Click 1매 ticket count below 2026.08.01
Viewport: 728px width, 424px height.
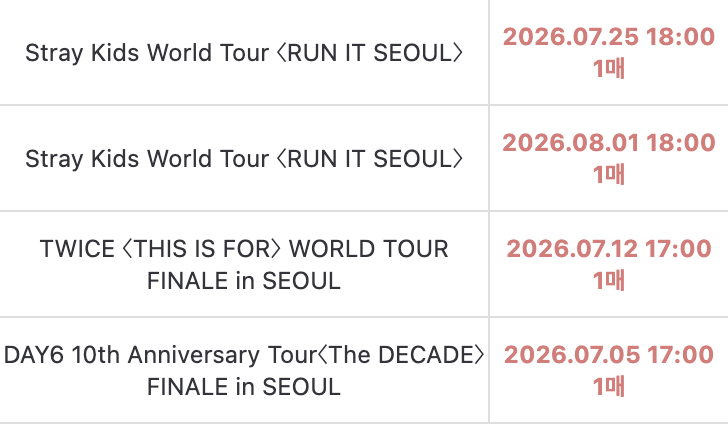(x=609, y=174)
